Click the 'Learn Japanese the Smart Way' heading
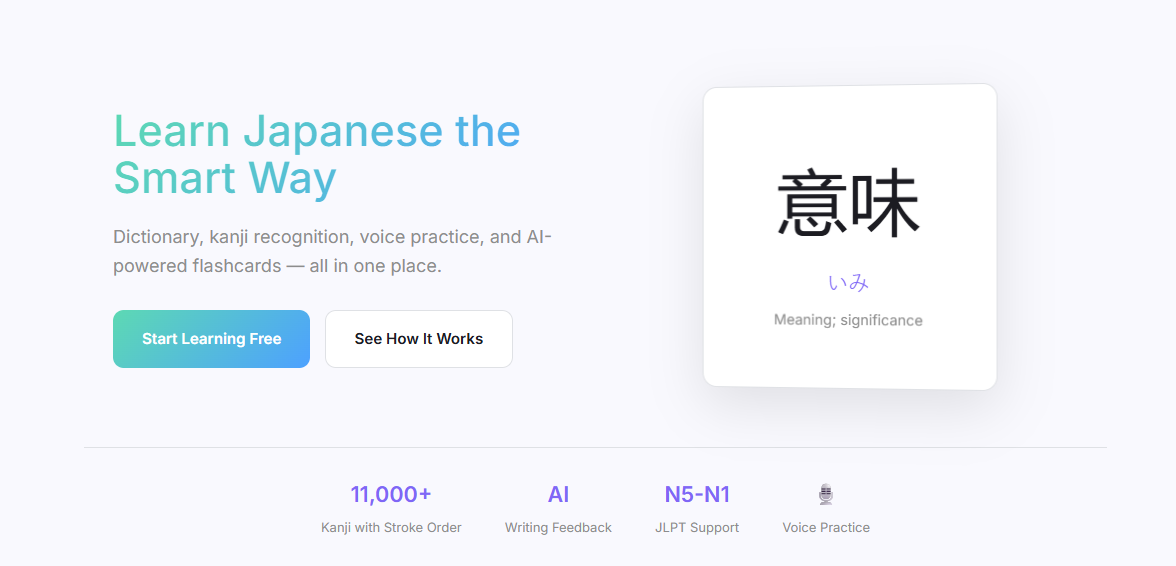The image size is (1176, 566). tap(316, 154)
